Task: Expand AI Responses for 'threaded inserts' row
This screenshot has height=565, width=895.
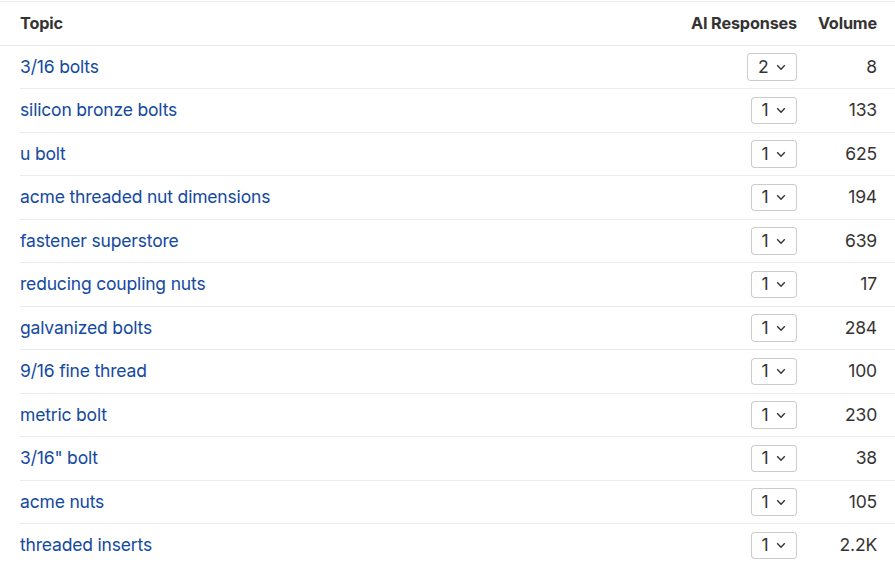Action: point(773,545)
